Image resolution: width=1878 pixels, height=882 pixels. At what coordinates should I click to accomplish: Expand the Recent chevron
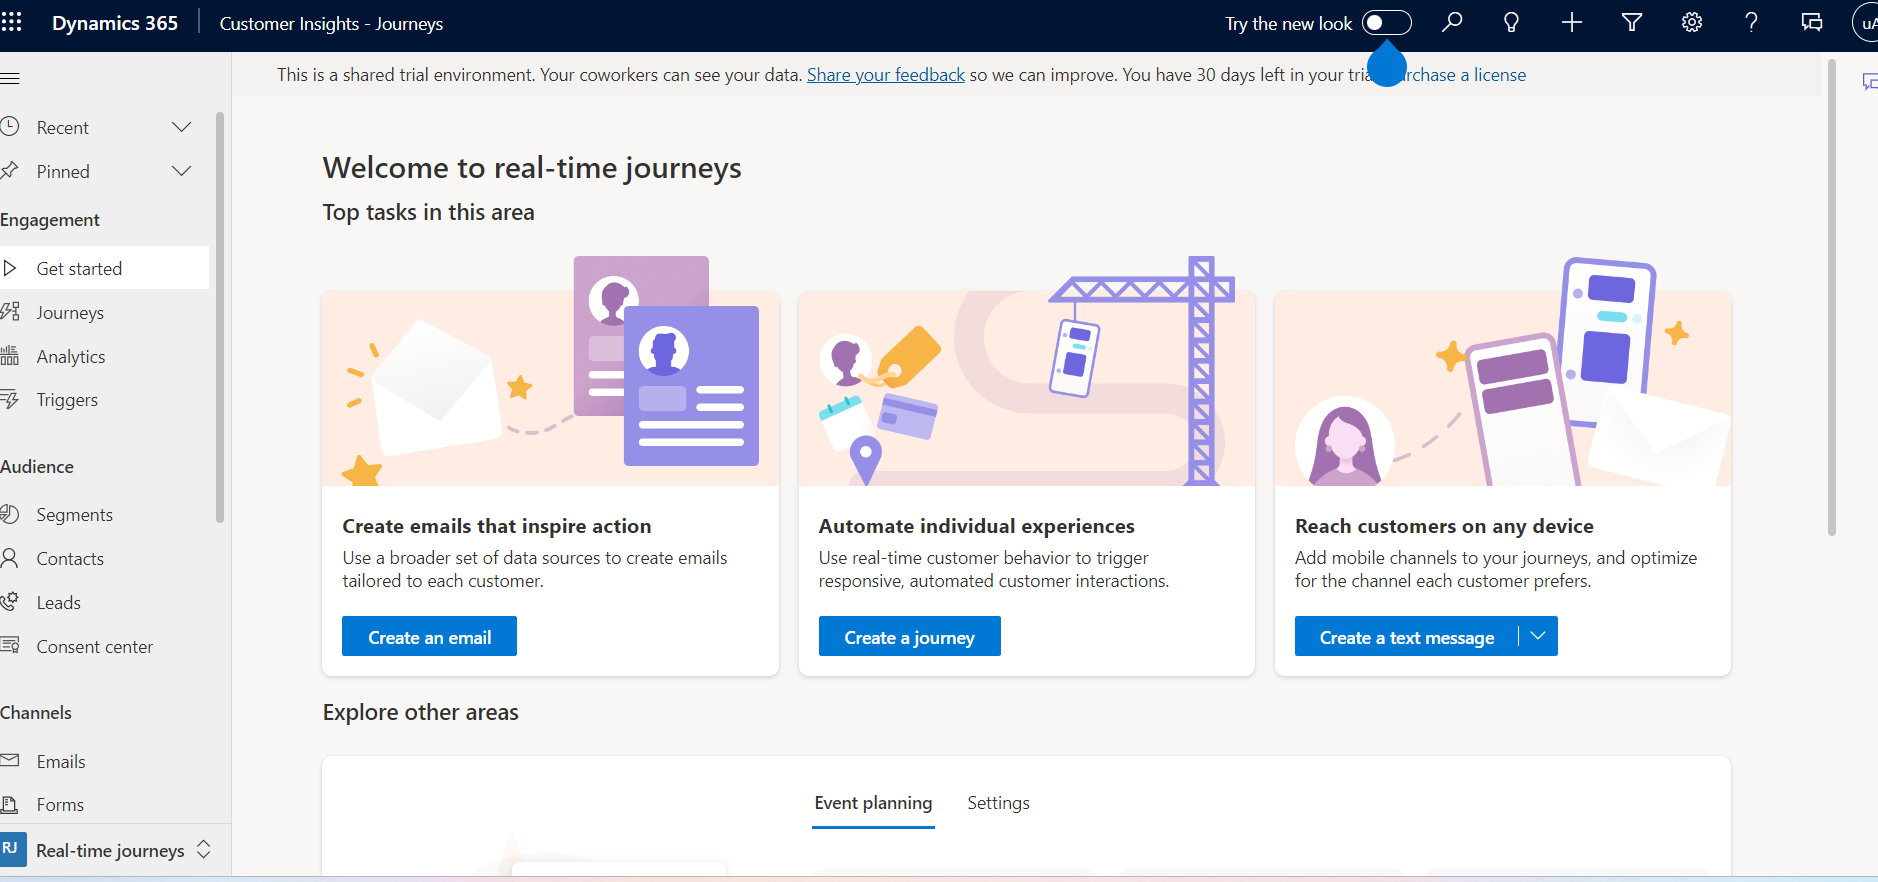pos(181,127)
